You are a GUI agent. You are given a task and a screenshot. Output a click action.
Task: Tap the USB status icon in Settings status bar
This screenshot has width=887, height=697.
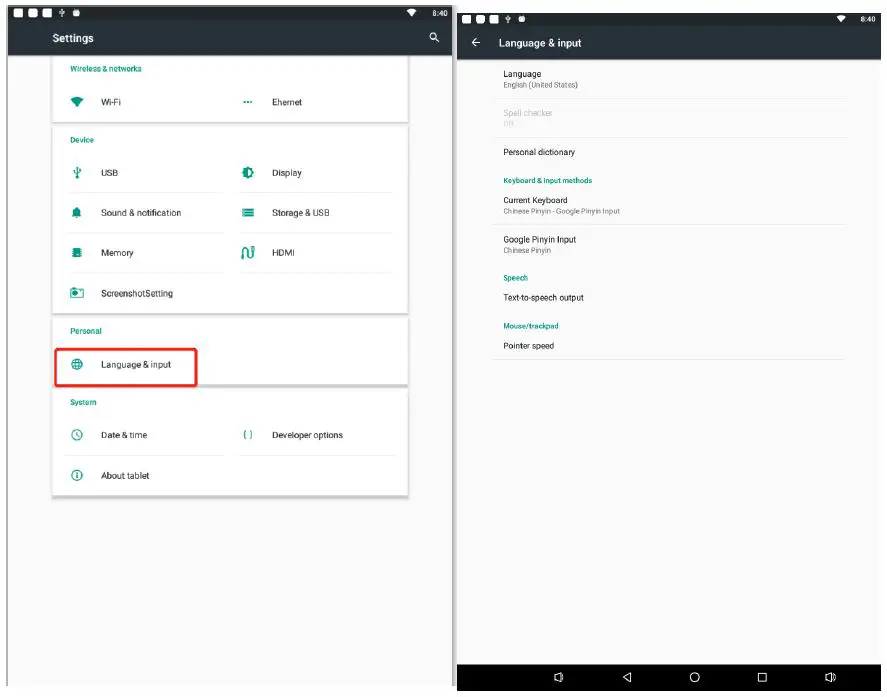pos(62,12)
